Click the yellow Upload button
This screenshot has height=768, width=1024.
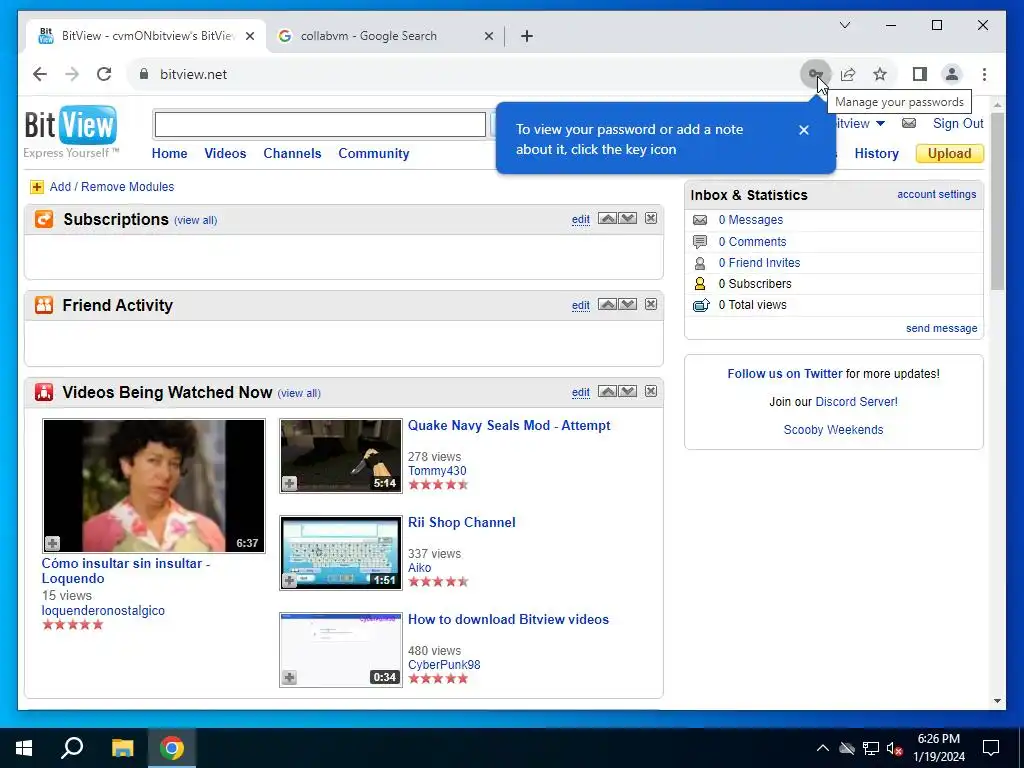950,153
